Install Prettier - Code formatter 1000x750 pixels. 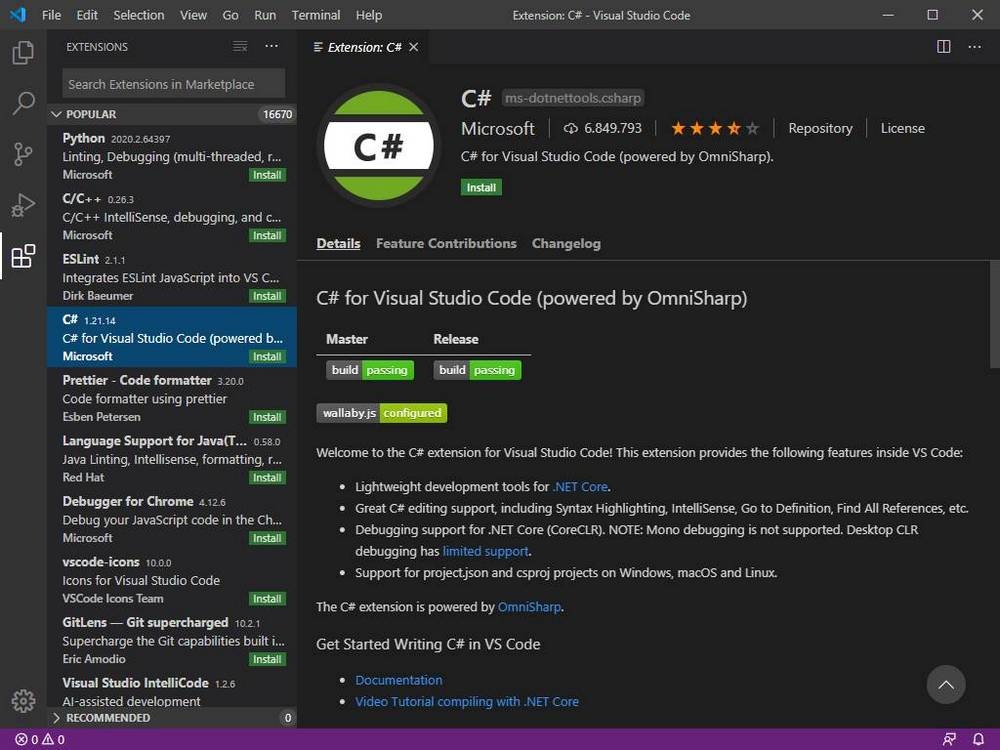(267, 417)
